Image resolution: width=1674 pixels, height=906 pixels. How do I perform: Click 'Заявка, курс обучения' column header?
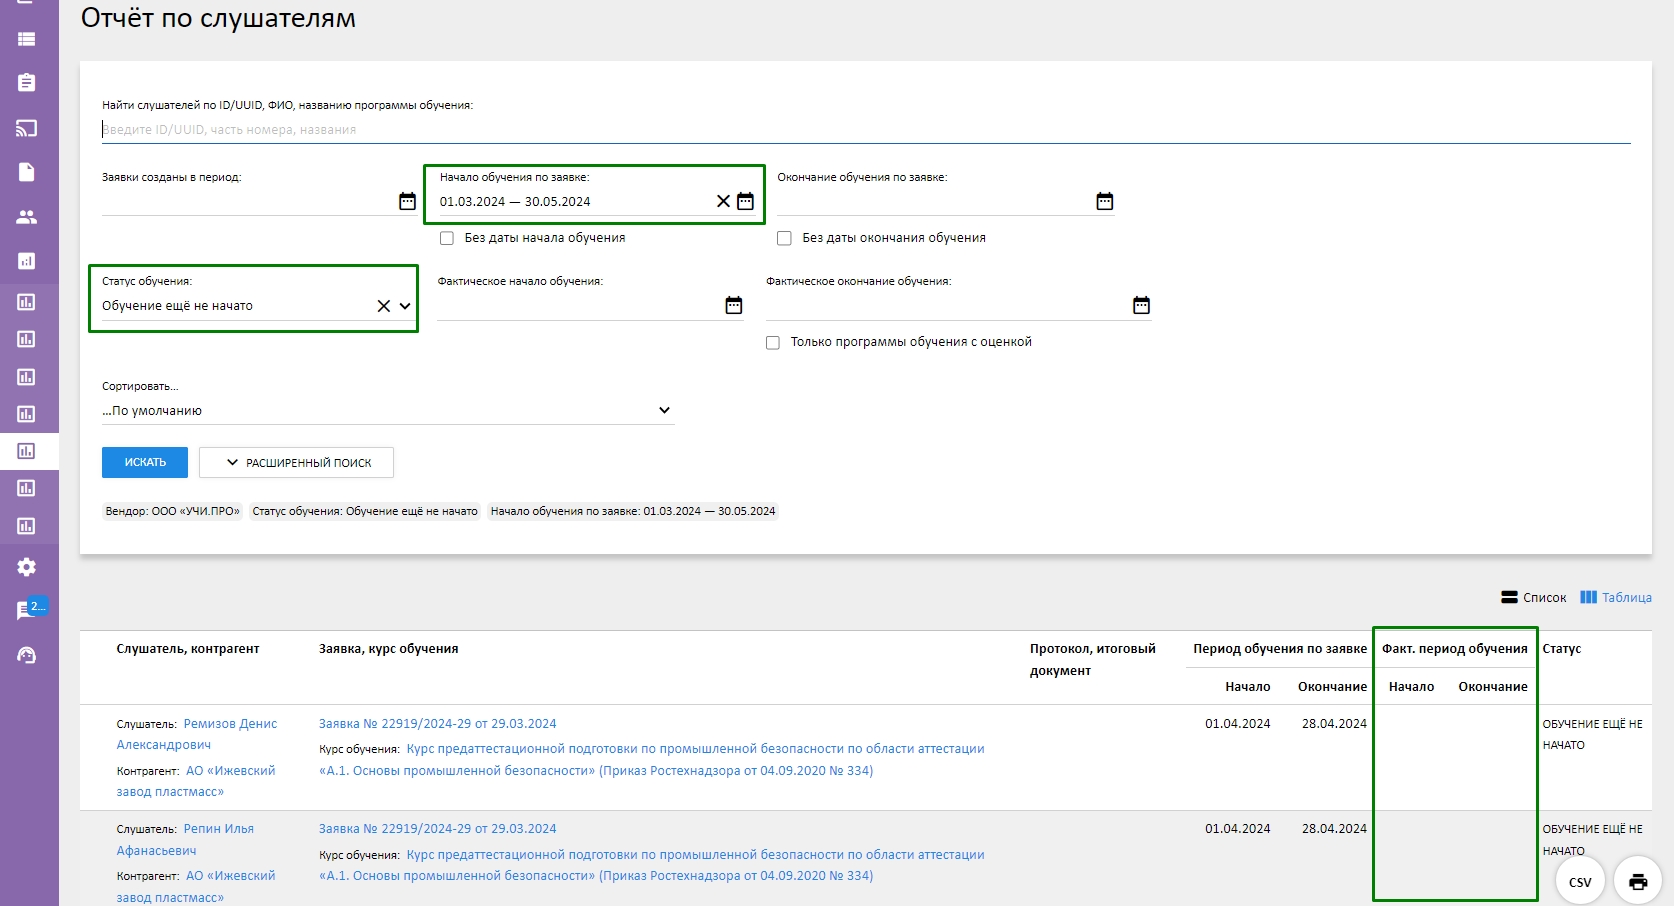click(388, 648)
